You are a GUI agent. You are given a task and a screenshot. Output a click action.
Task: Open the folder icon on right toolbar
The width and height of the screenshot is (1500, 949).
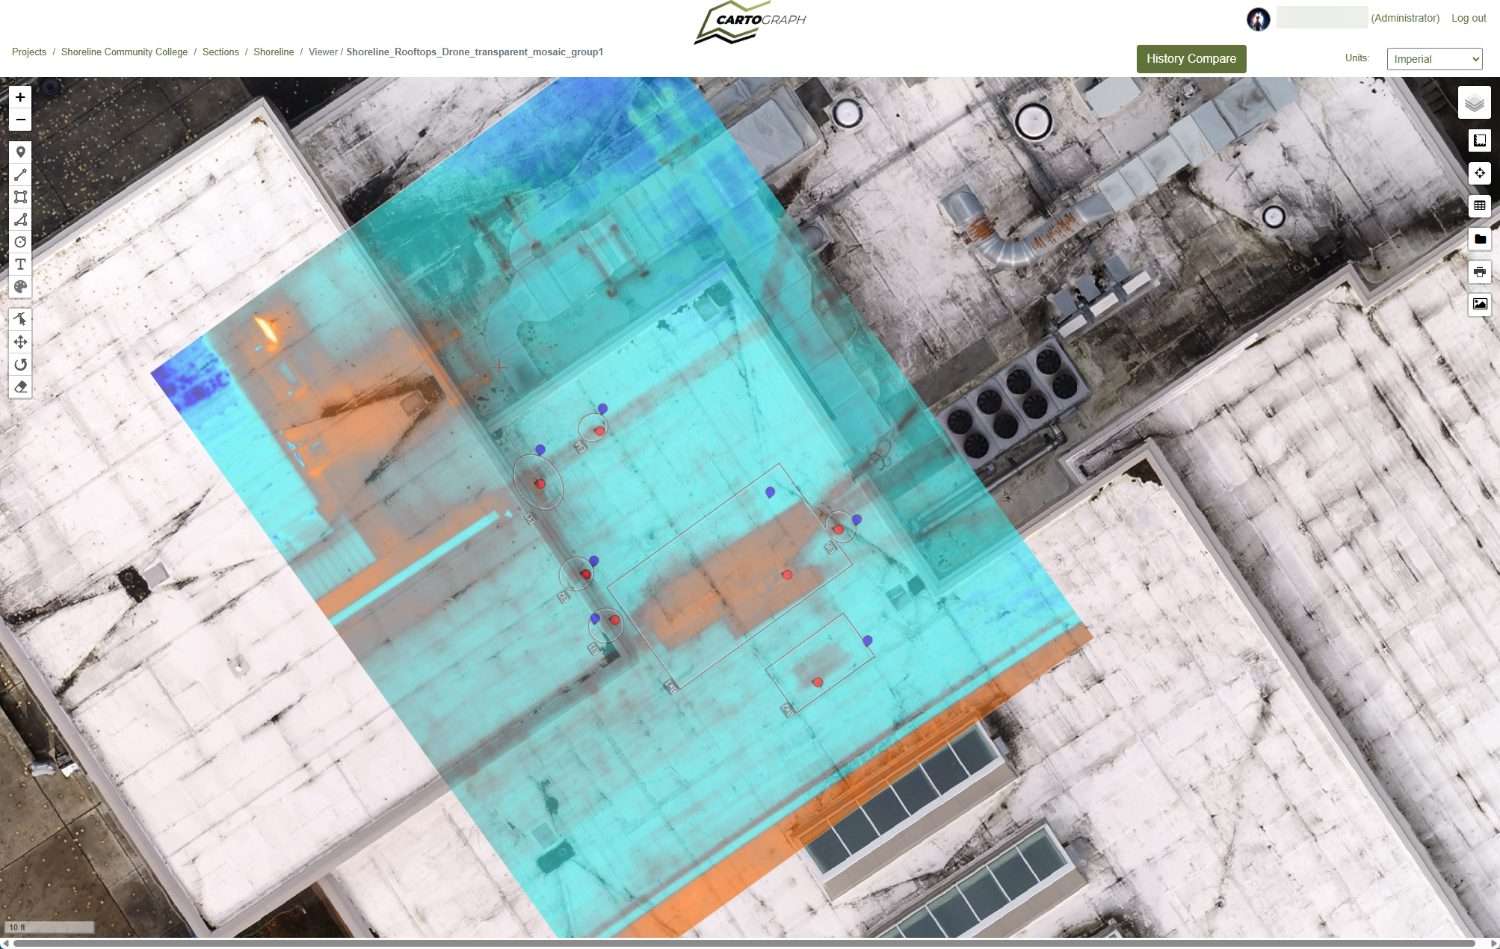coord(1480,239)
